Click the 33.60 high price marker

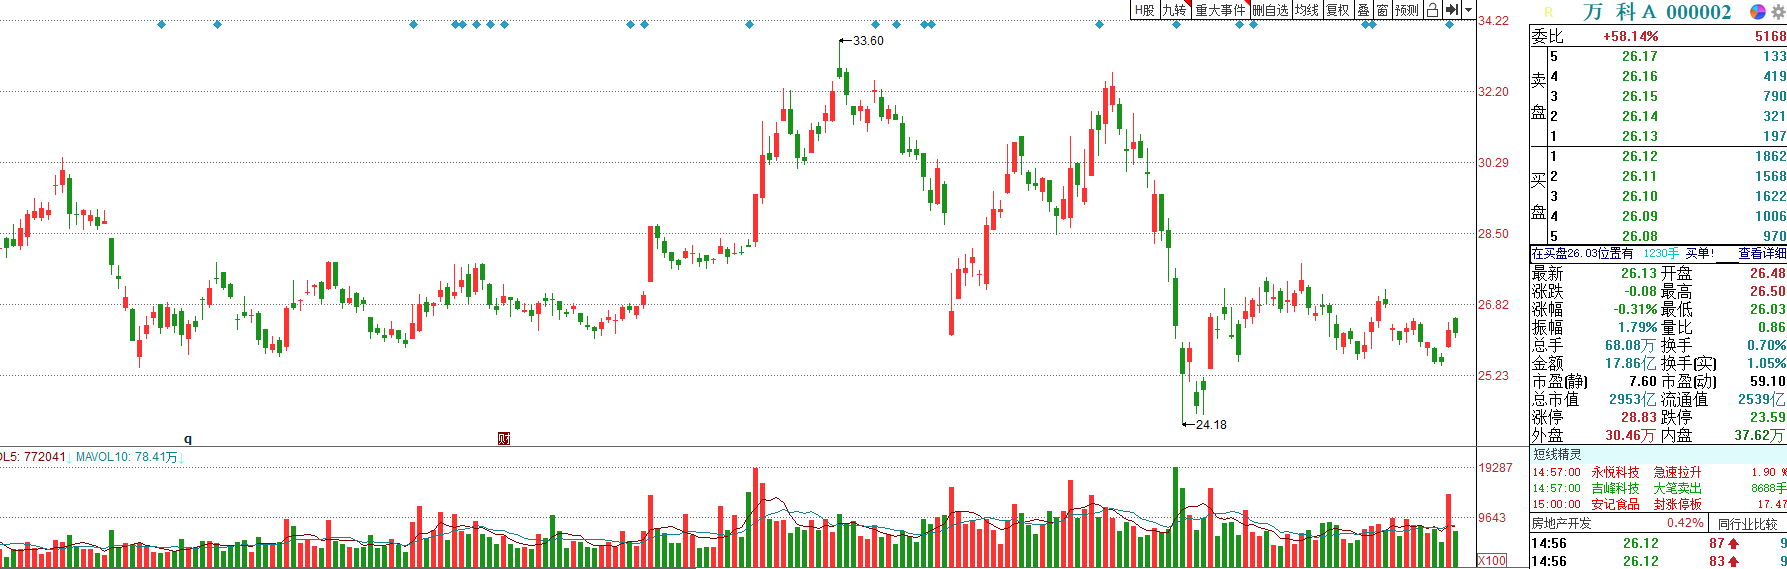pyautogui.click(x=867, y=41)
